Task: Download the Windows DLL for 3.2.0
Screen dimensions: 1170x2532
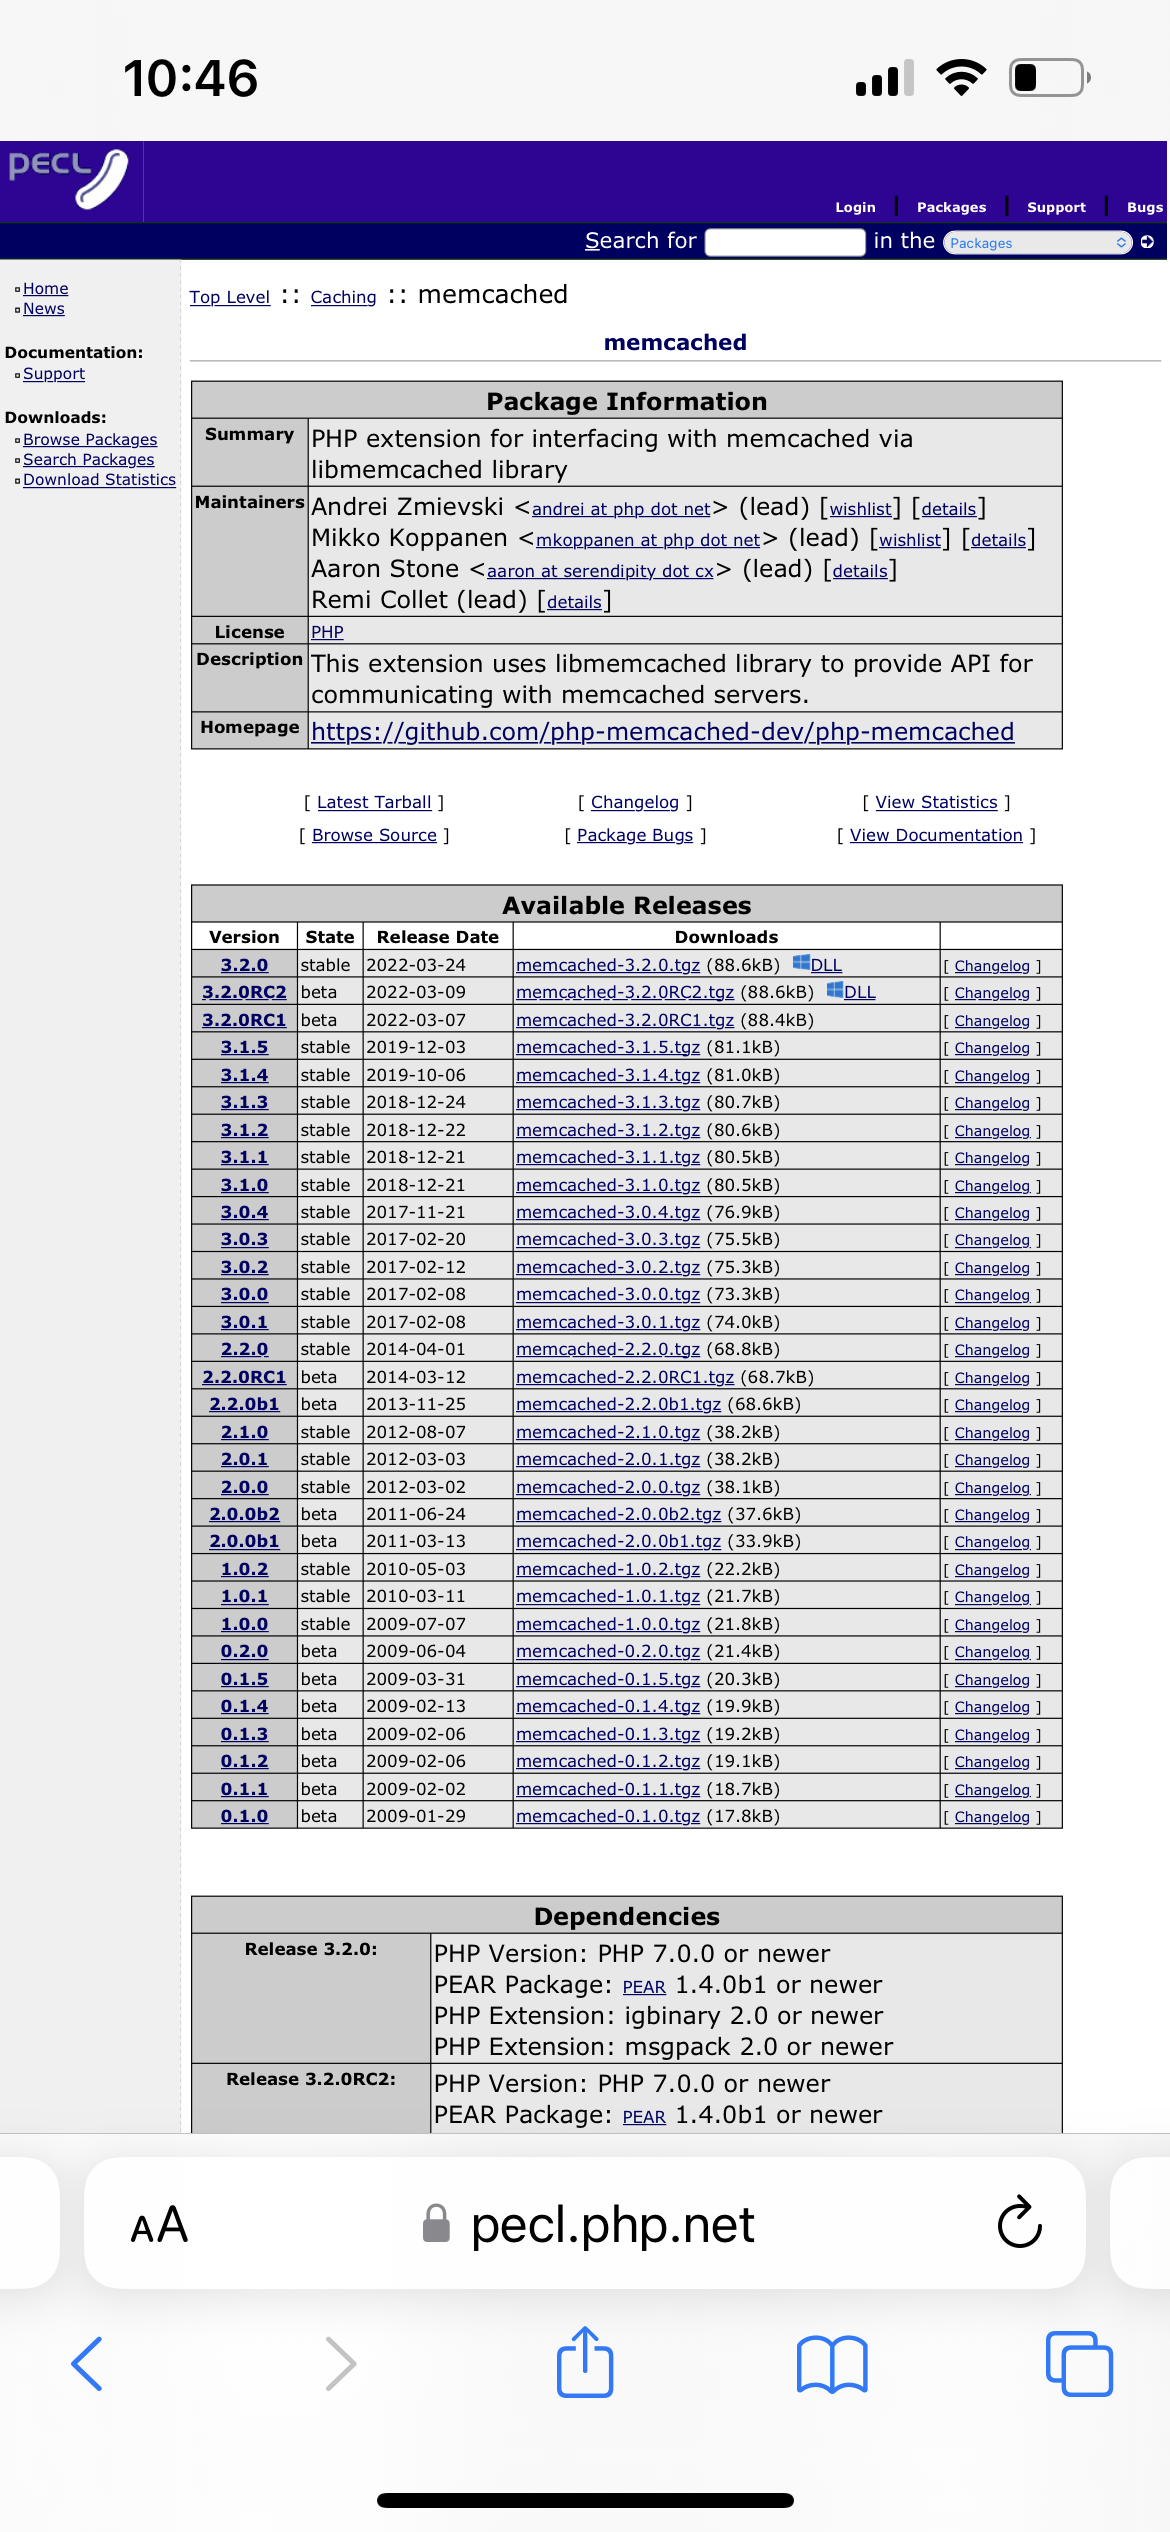Action: (825, 965)
